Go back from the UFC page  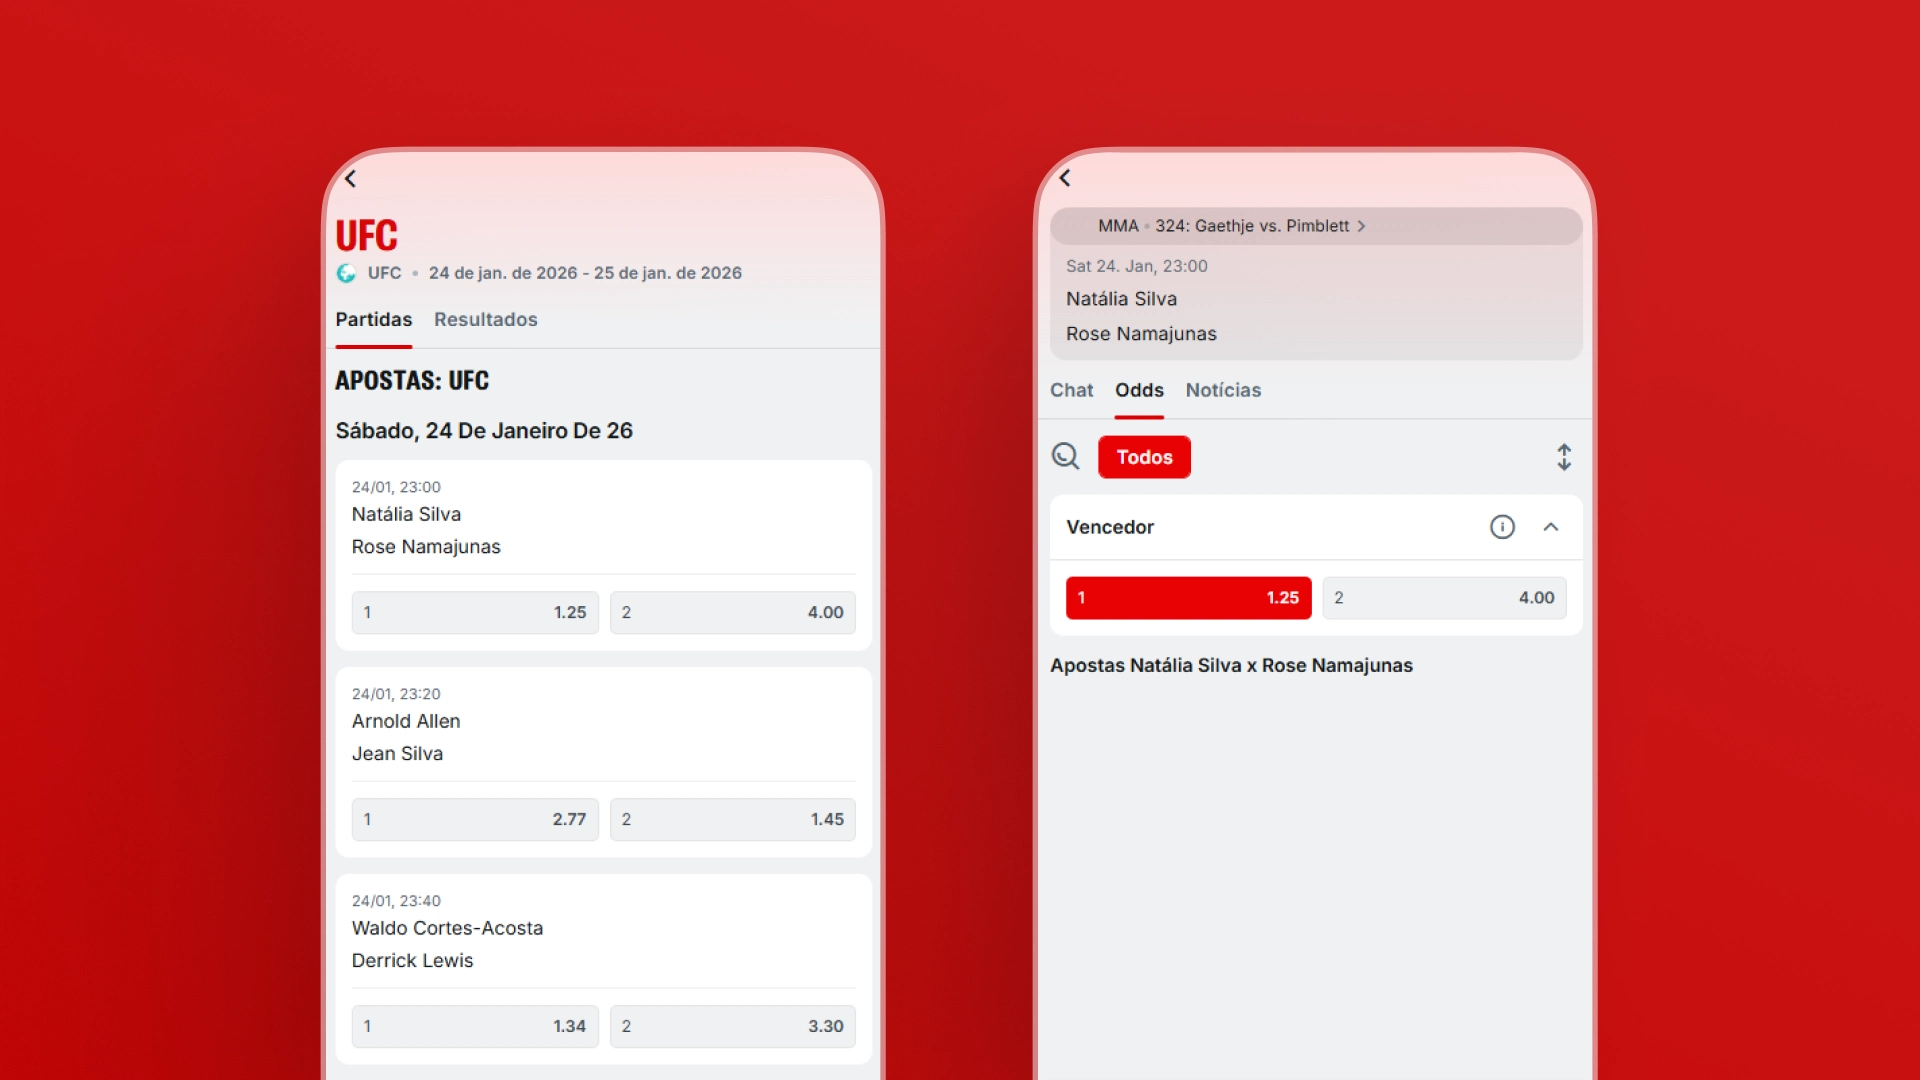click(350, 179)
